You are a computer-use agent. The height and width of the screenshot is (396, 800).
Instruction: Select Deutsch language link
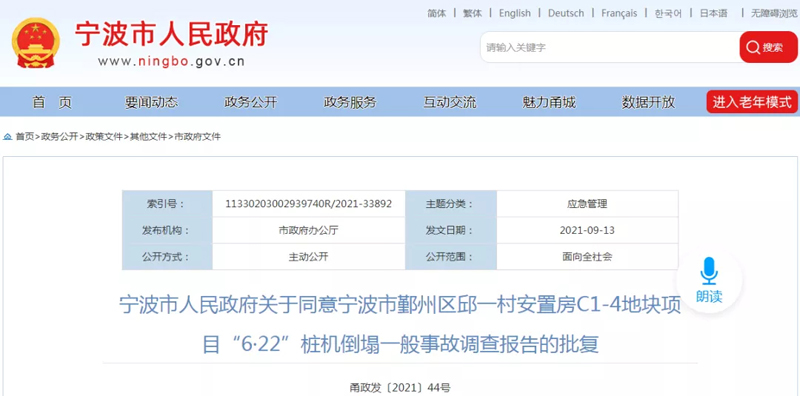(566, 13)
